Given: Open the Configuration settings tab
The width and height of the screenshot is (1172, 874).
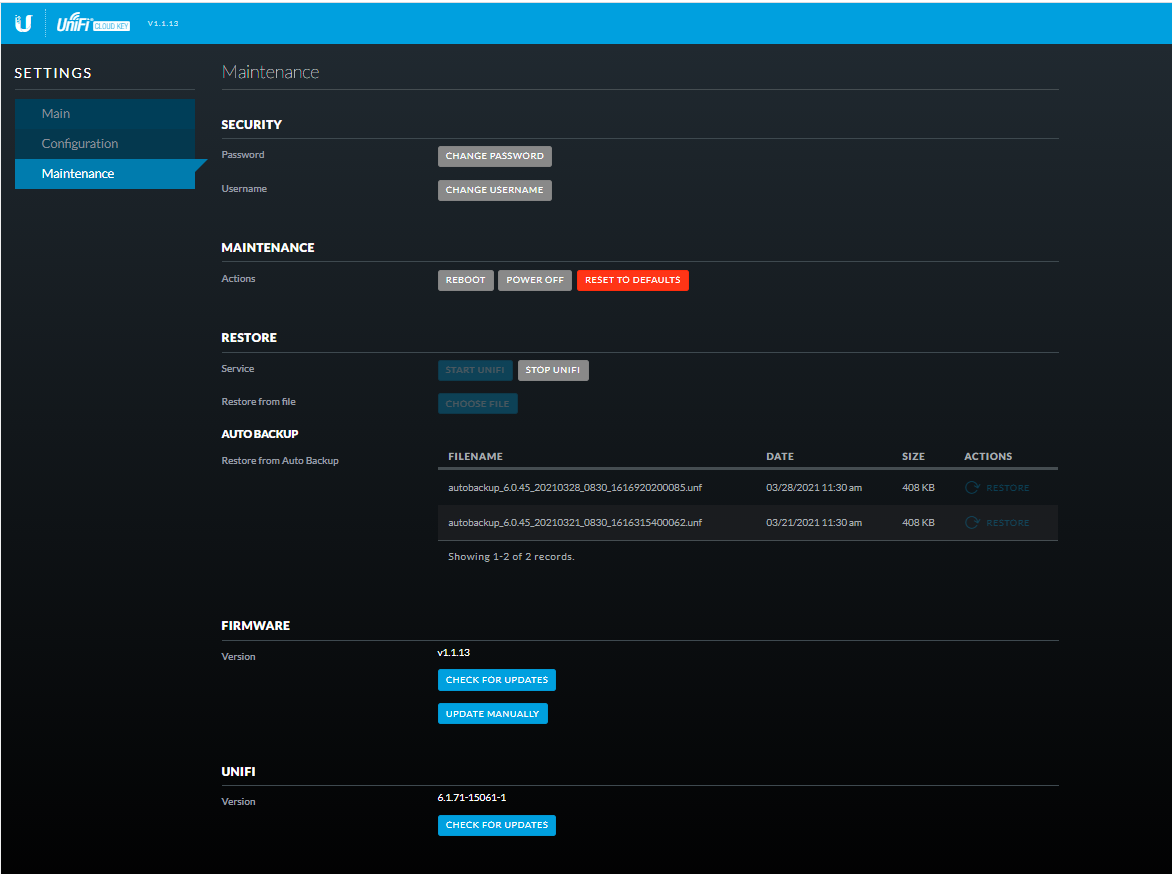Looking at the screenshot, I should [80, 144].
